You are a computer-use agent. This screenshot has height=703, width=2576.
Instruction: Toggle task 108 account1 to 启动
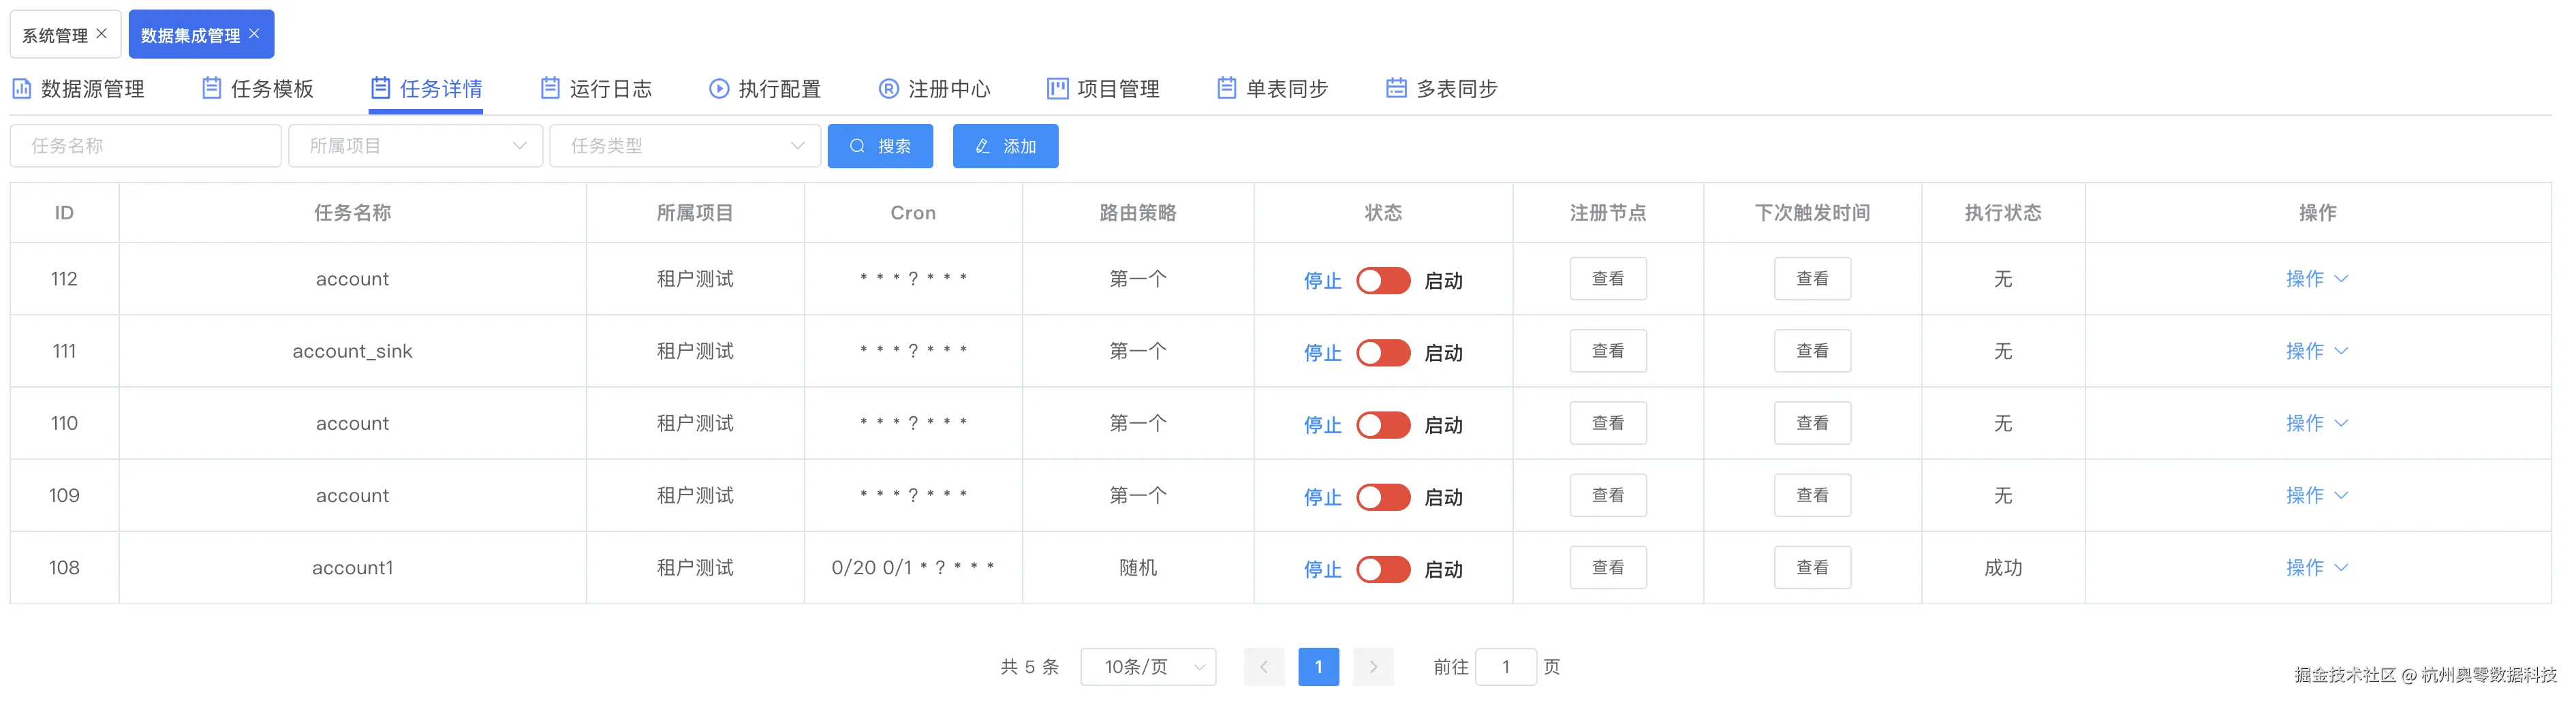click(1383, 568)
